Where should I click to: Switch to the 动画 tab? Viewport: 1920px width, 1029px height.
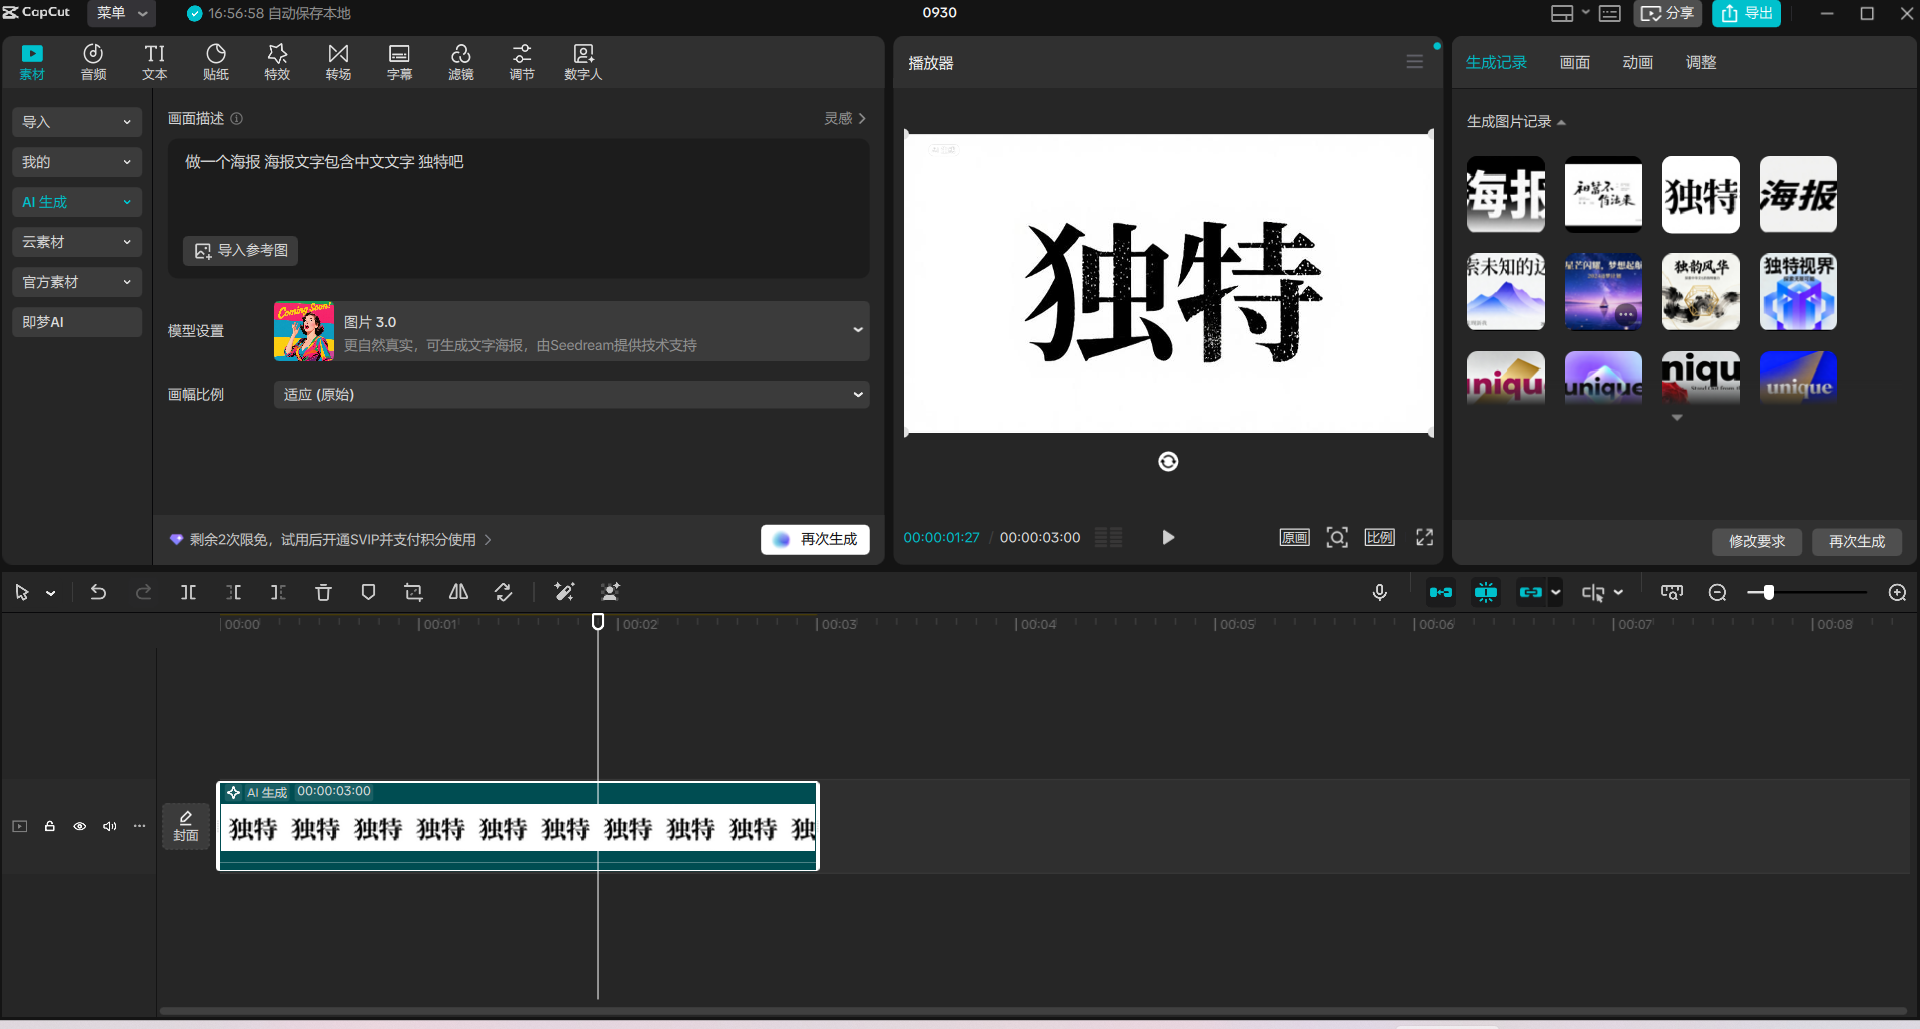[x=1637, y=62]
